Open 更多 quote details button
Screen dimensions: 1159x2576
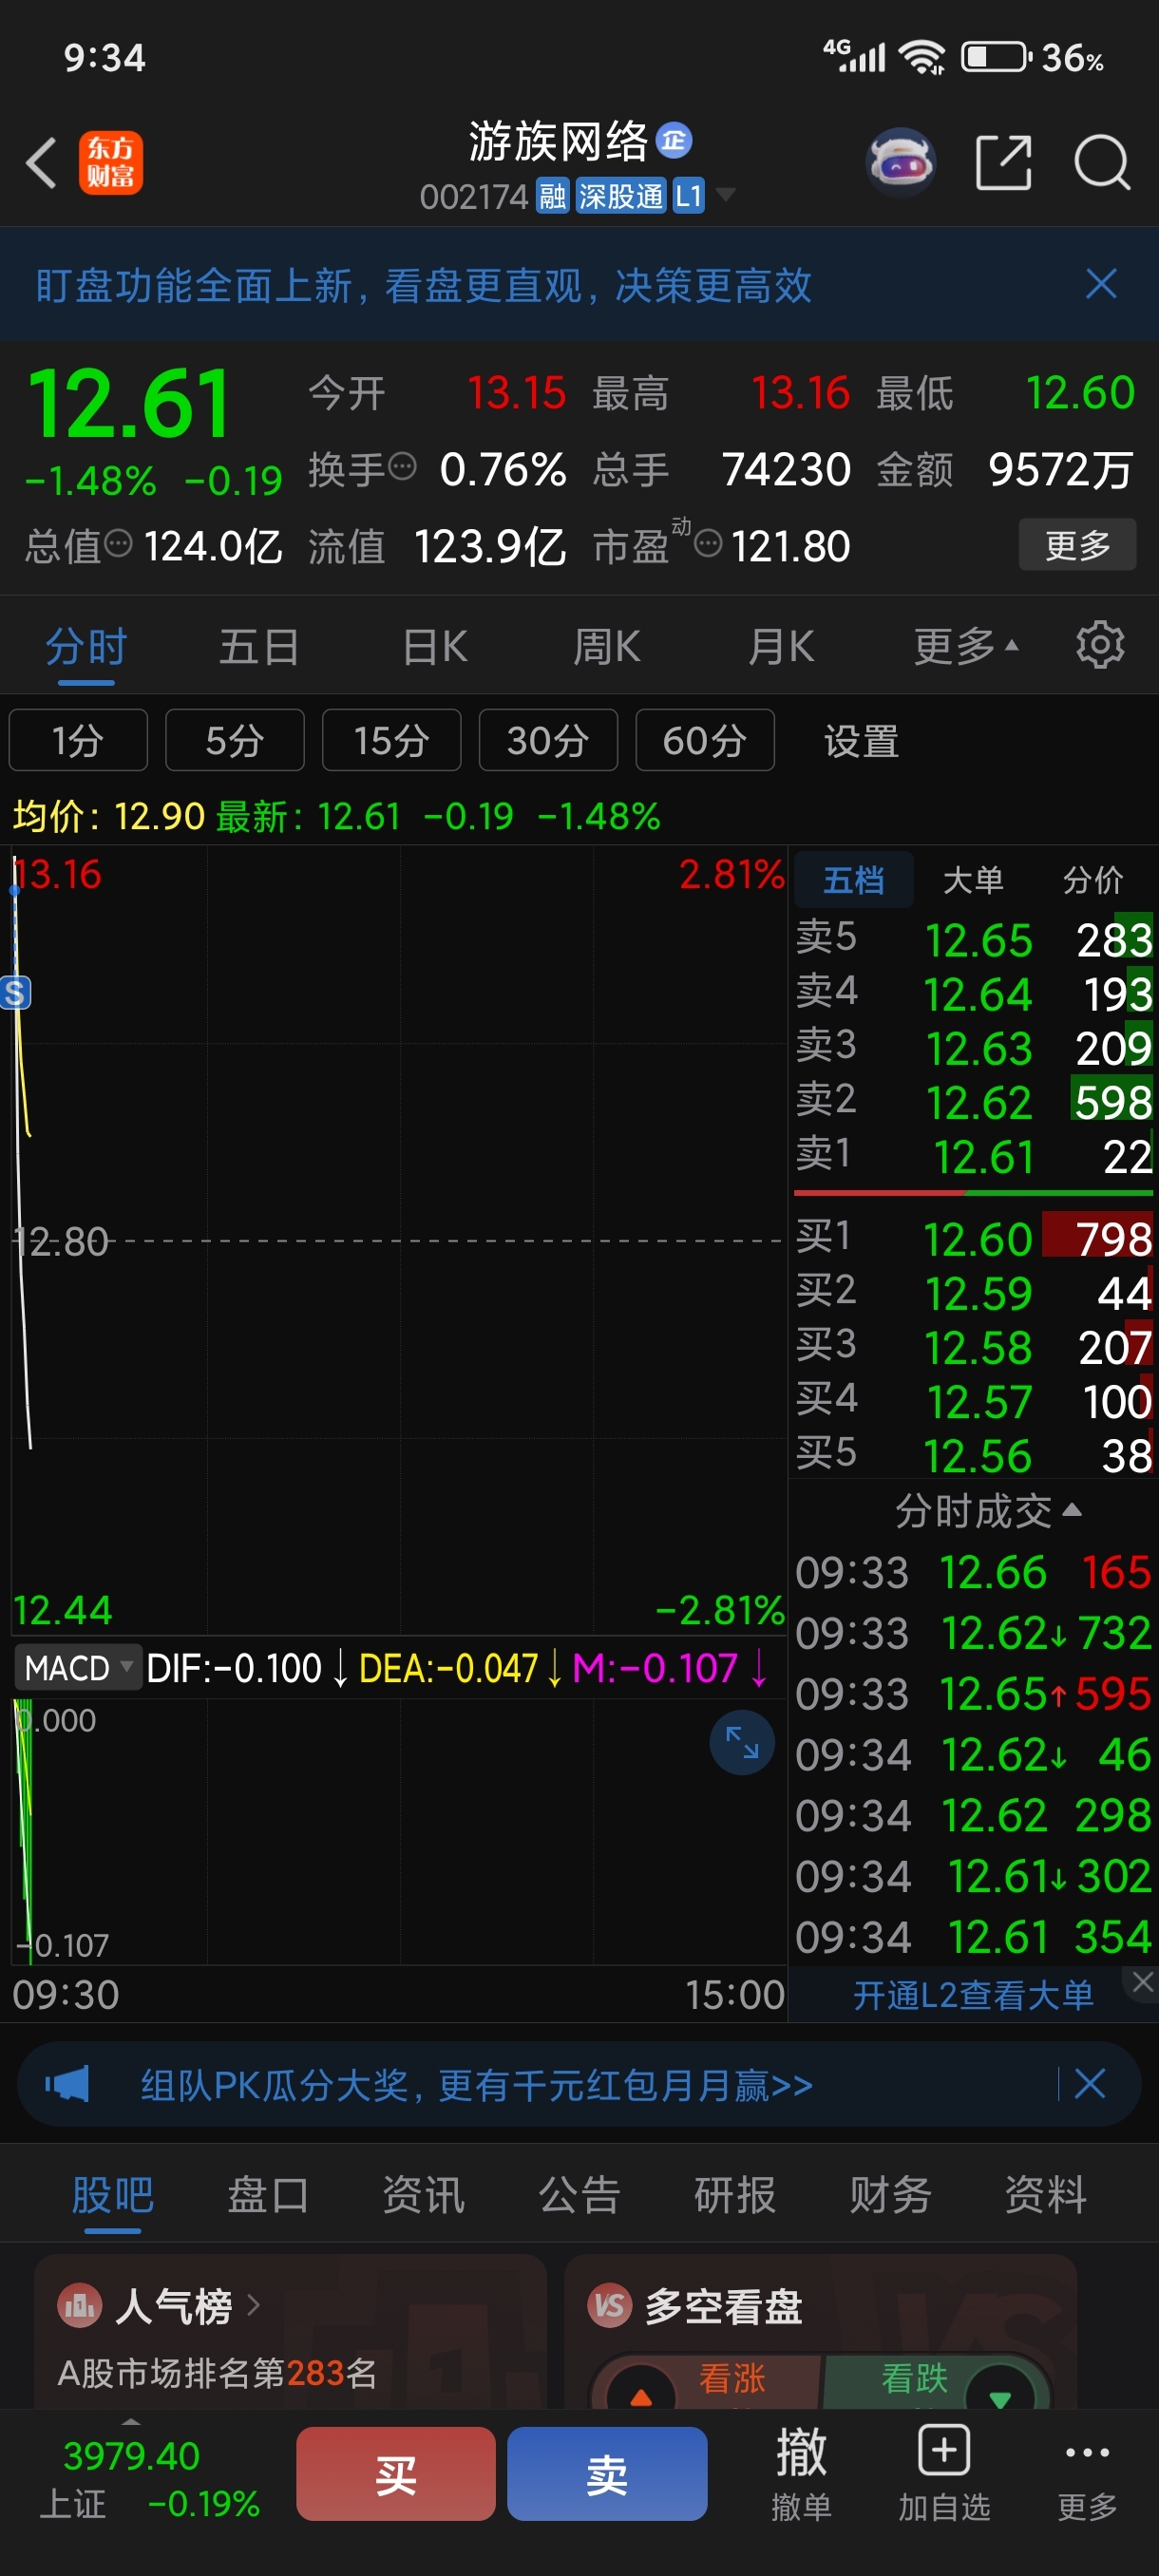point(1077,545)
